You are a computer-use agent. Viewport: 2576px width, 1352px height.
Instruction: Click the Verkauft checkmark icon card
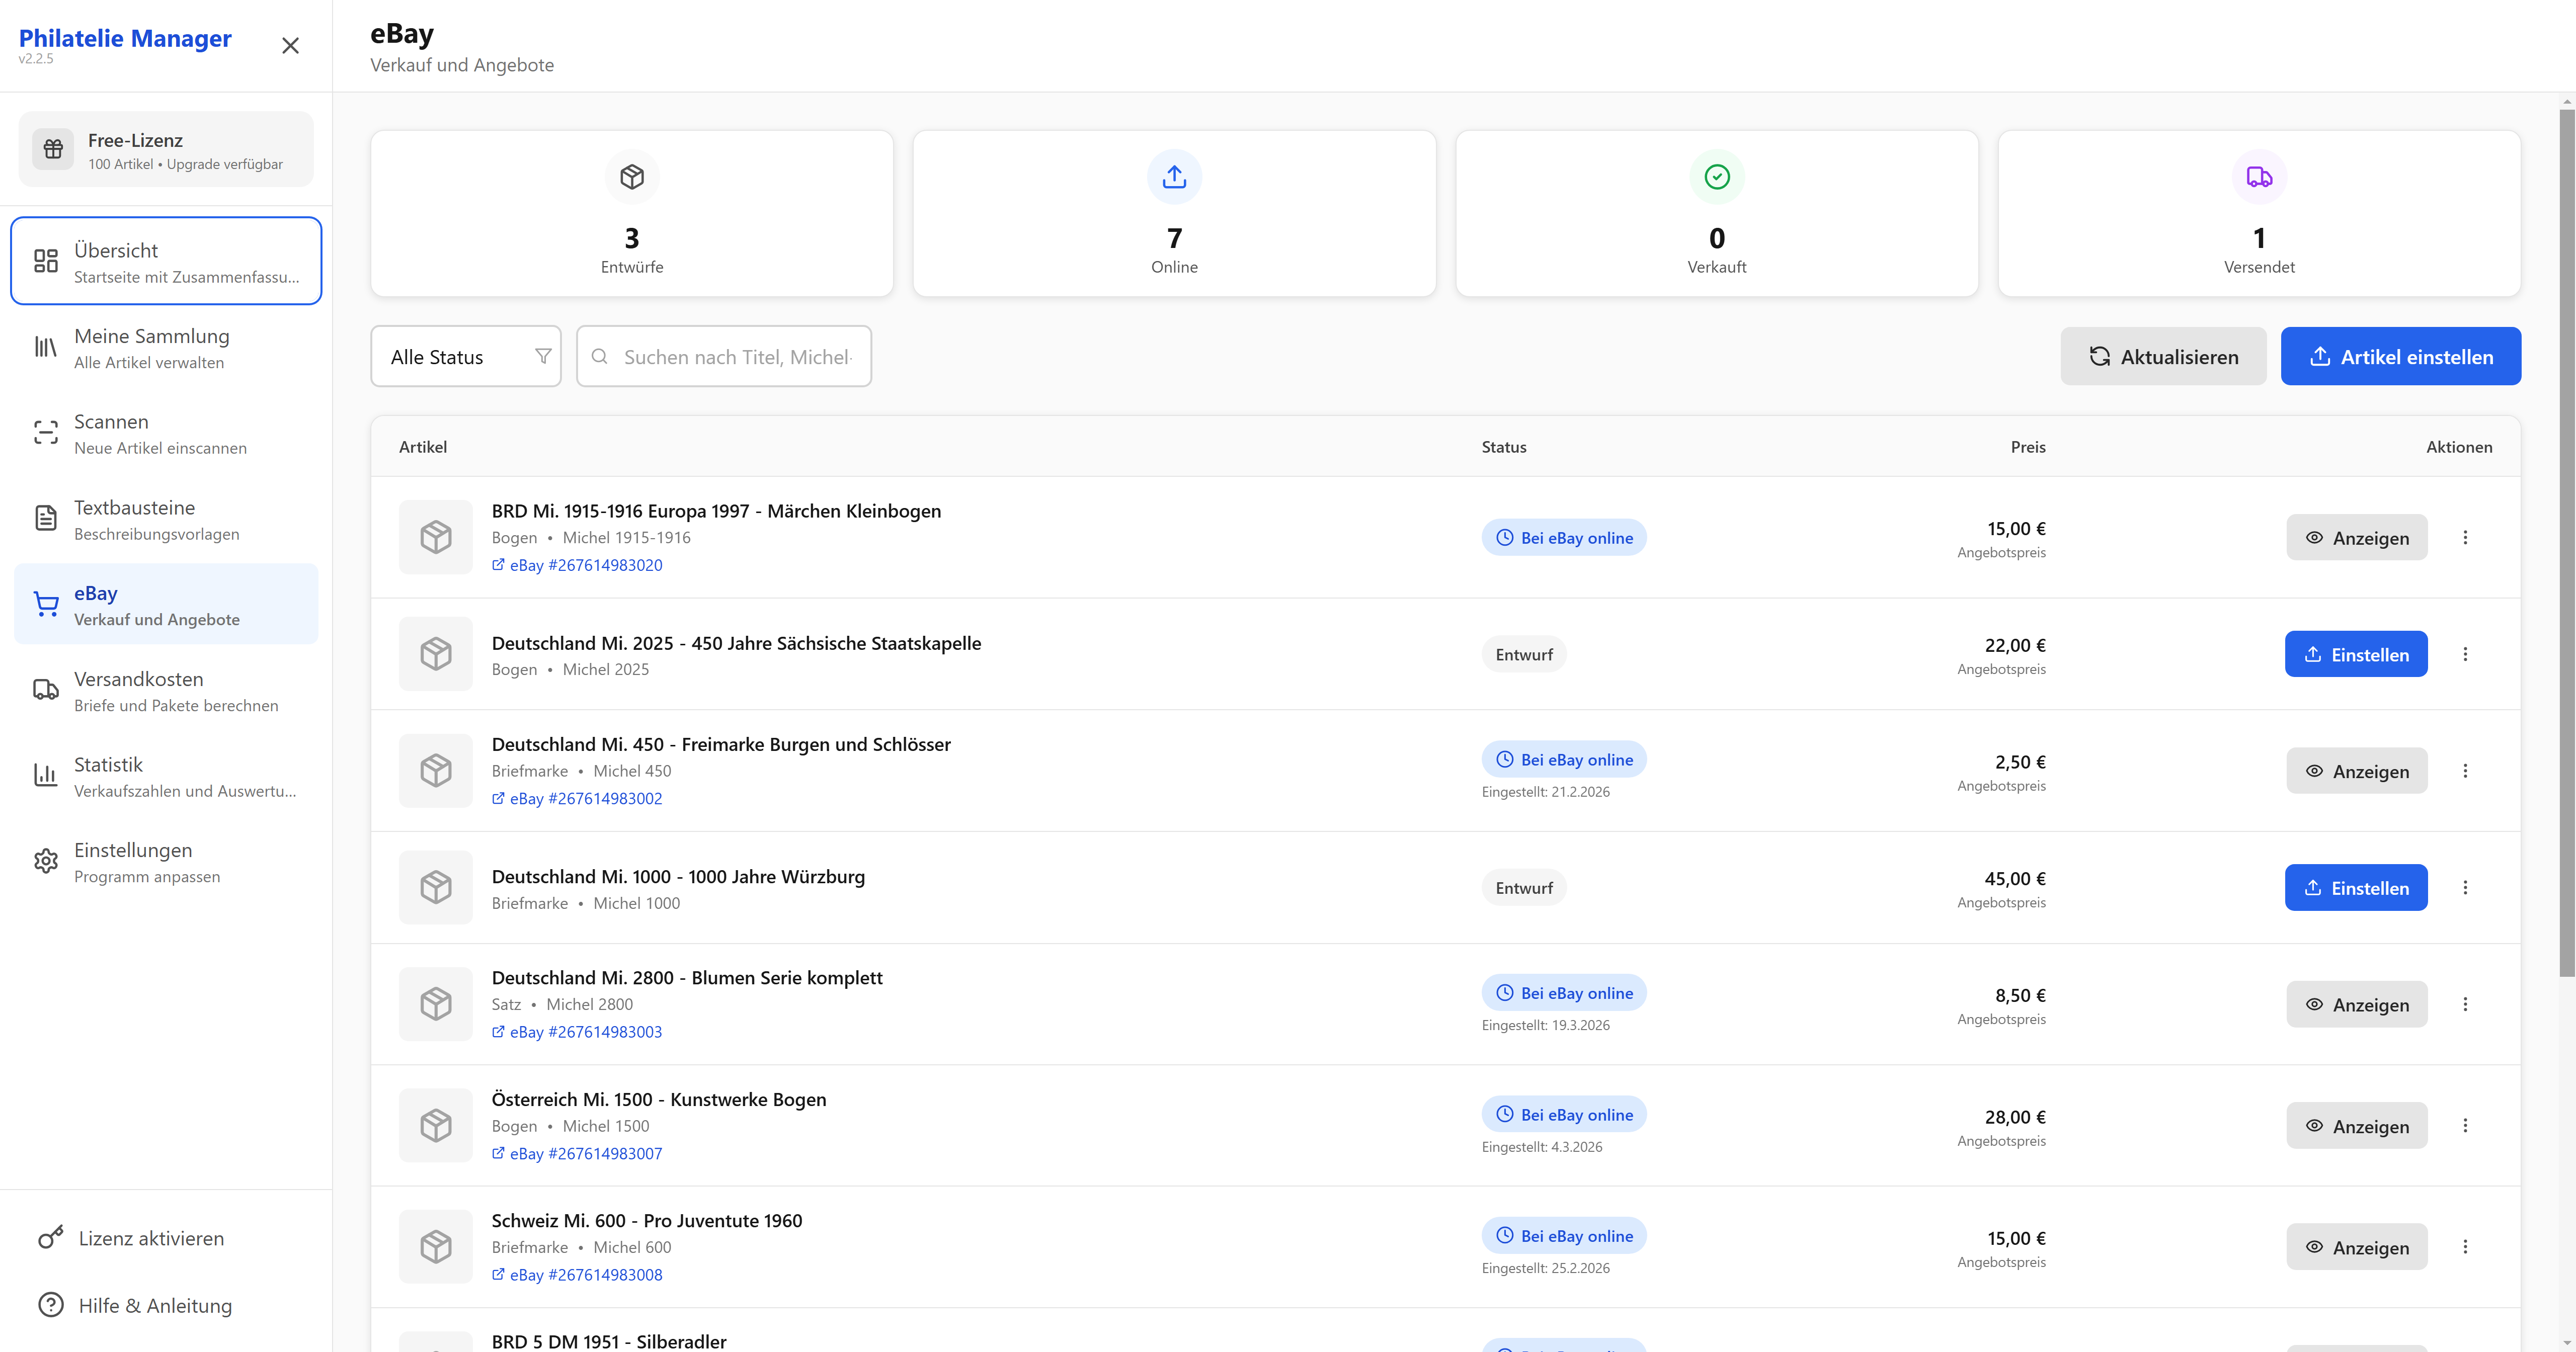1717,213
